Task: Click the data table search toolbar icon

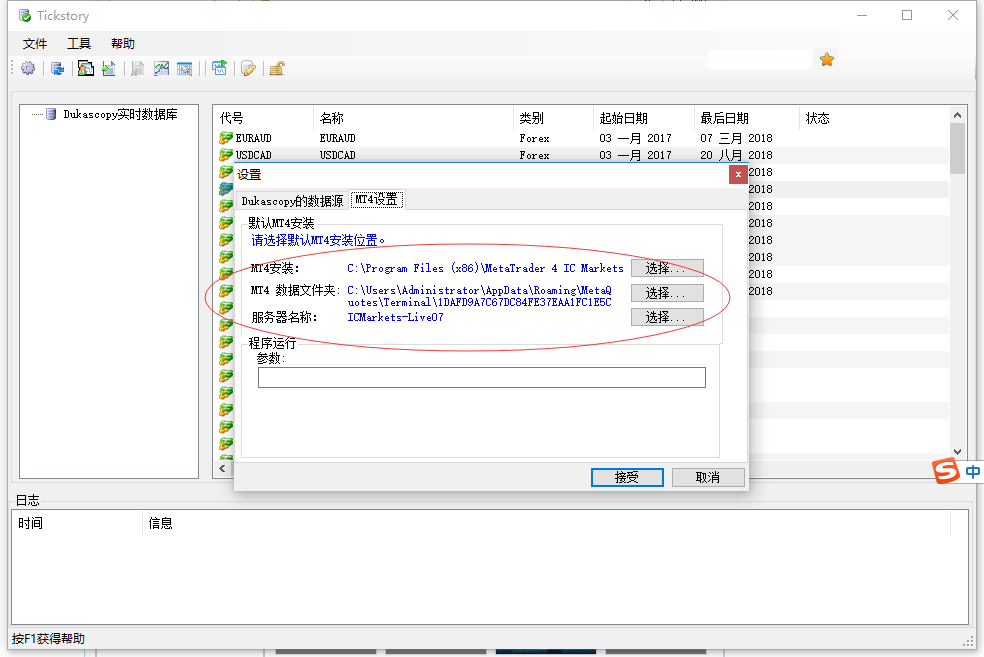Action: pyautogui.click(x=184, y=68)
